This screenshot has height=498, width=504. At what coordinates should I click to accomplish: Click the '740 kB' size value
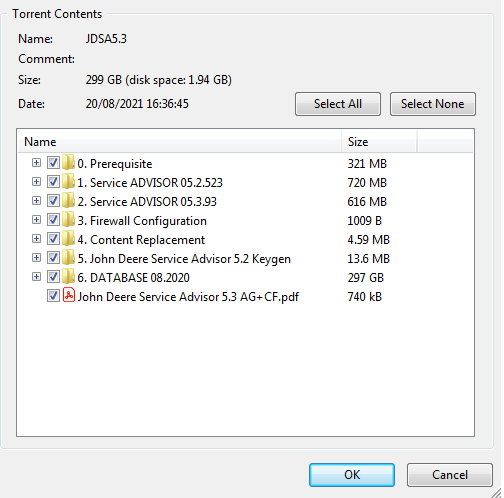365,297
